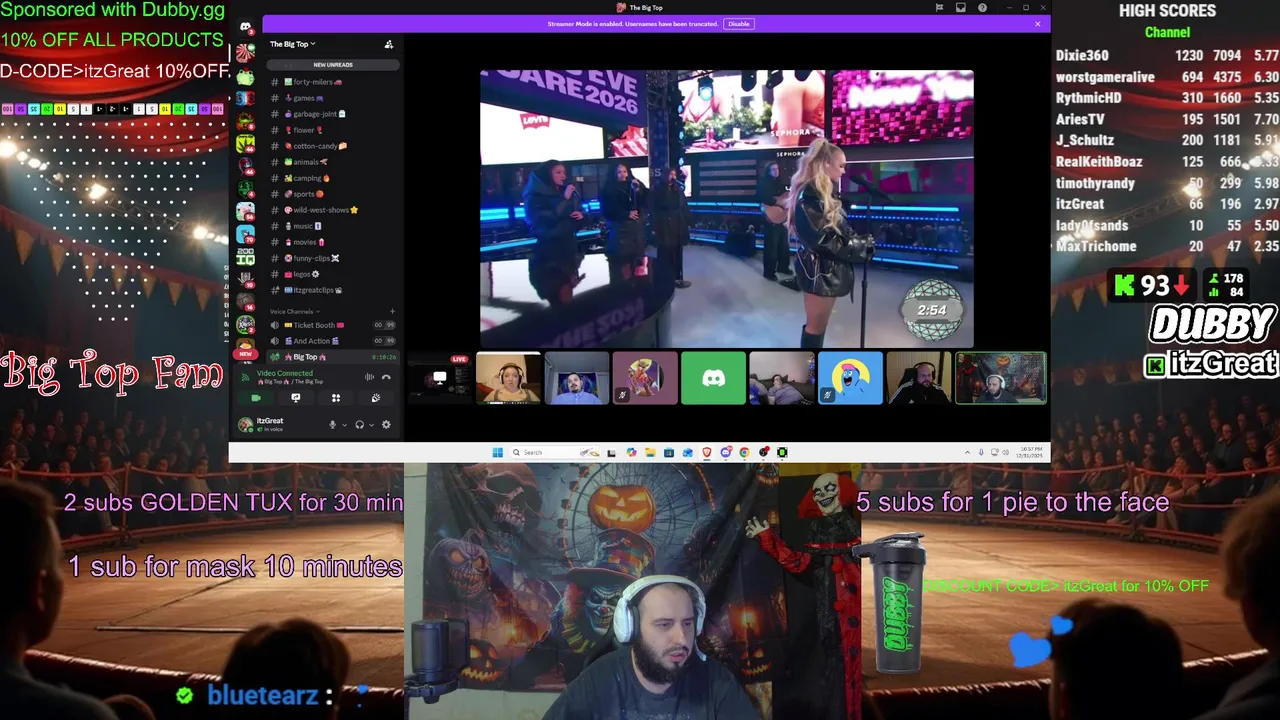Open the Discord inbox icon
This screenshot has width=1280, height=720.
pyautogui.click(x=960, y=8)
